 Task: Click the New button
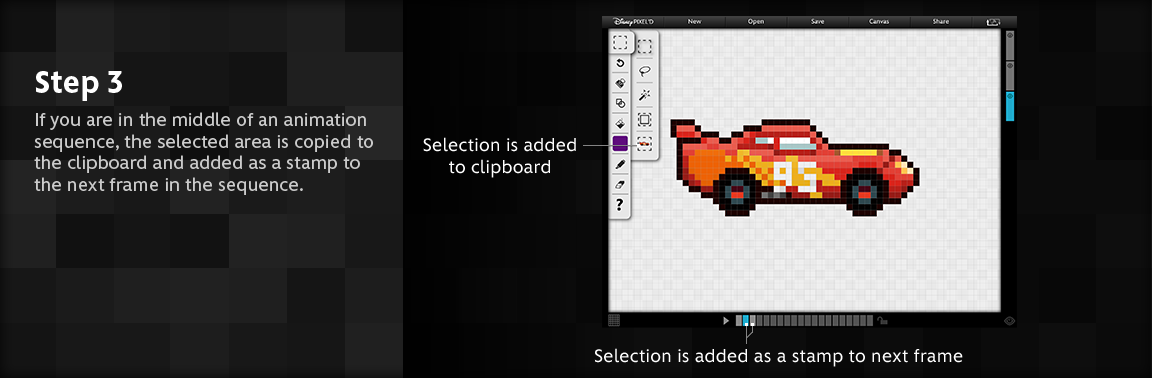point(694,21)
